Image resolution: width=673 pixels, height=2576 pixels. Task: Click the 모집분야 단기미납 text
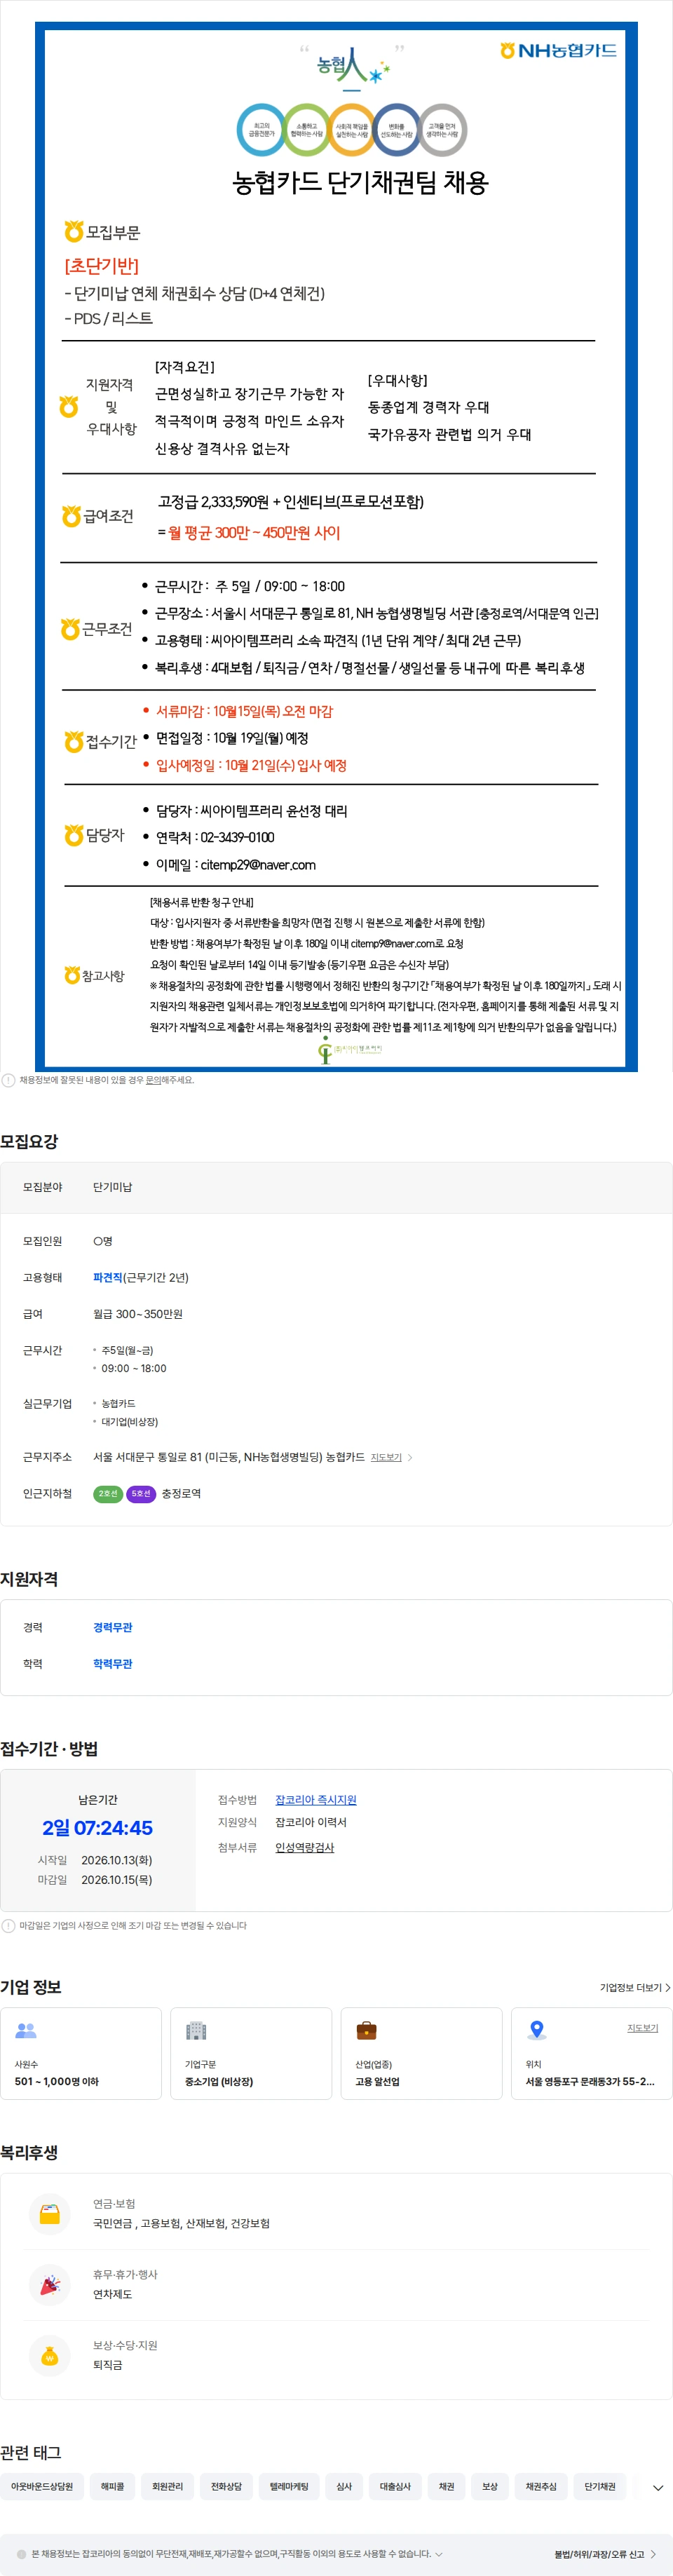tap(113, 1187)
